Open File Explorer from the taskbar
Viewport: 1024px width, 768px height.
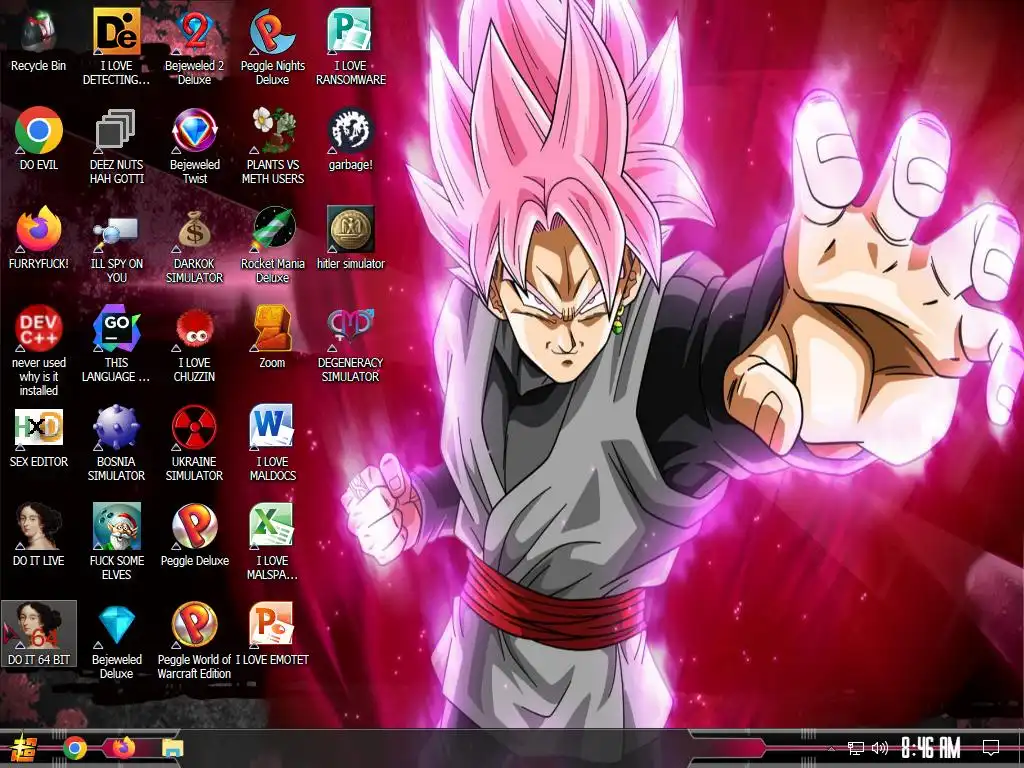point(172,748)
